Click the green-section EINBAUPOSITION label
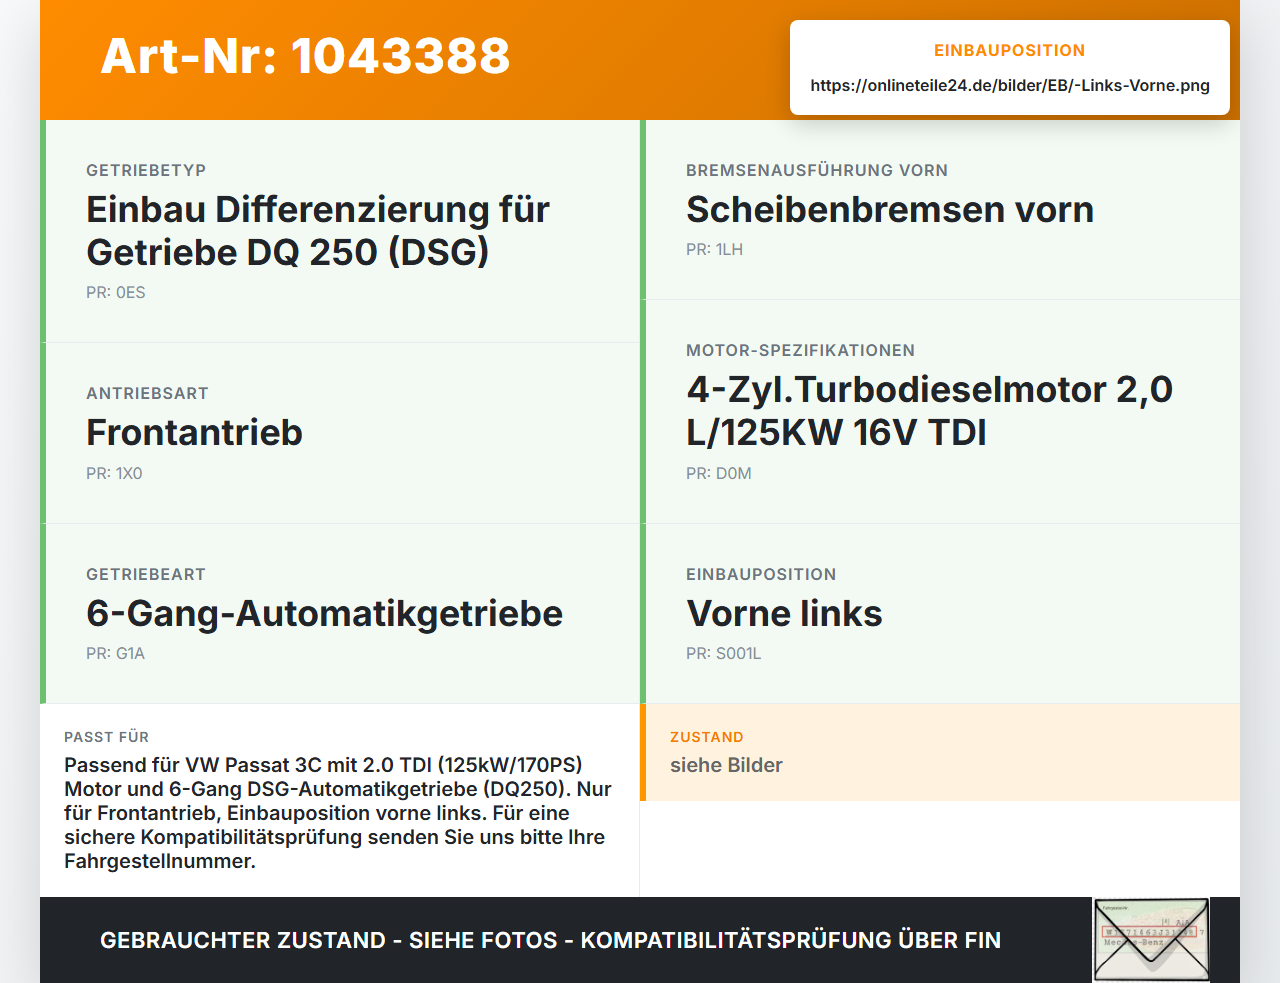Screen dimensions: 1280x983 point(761,574)
